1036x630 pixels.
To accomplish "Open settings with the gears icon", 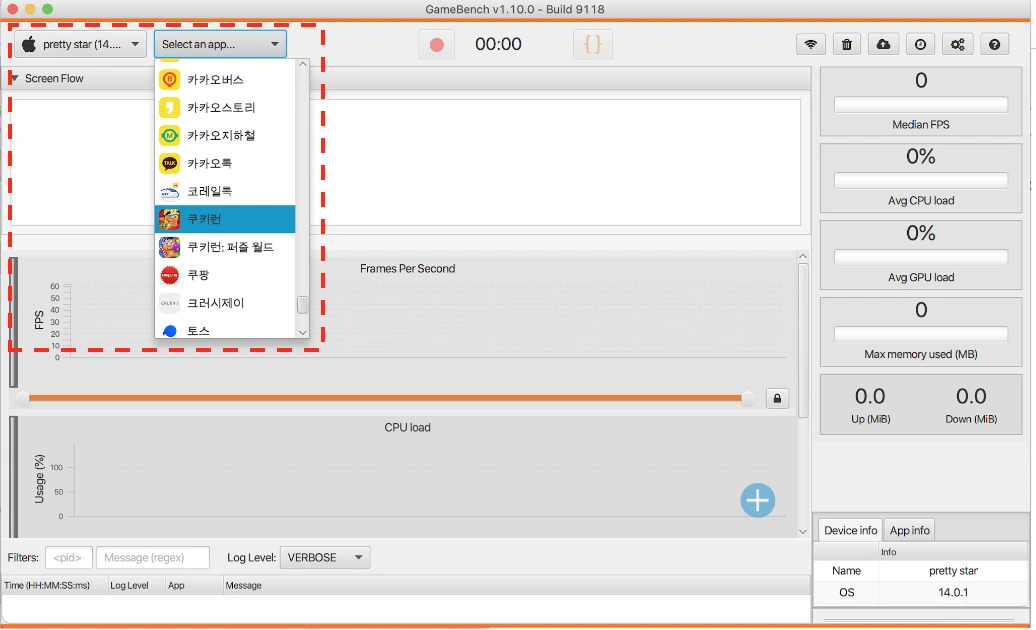I will [957, 44].
